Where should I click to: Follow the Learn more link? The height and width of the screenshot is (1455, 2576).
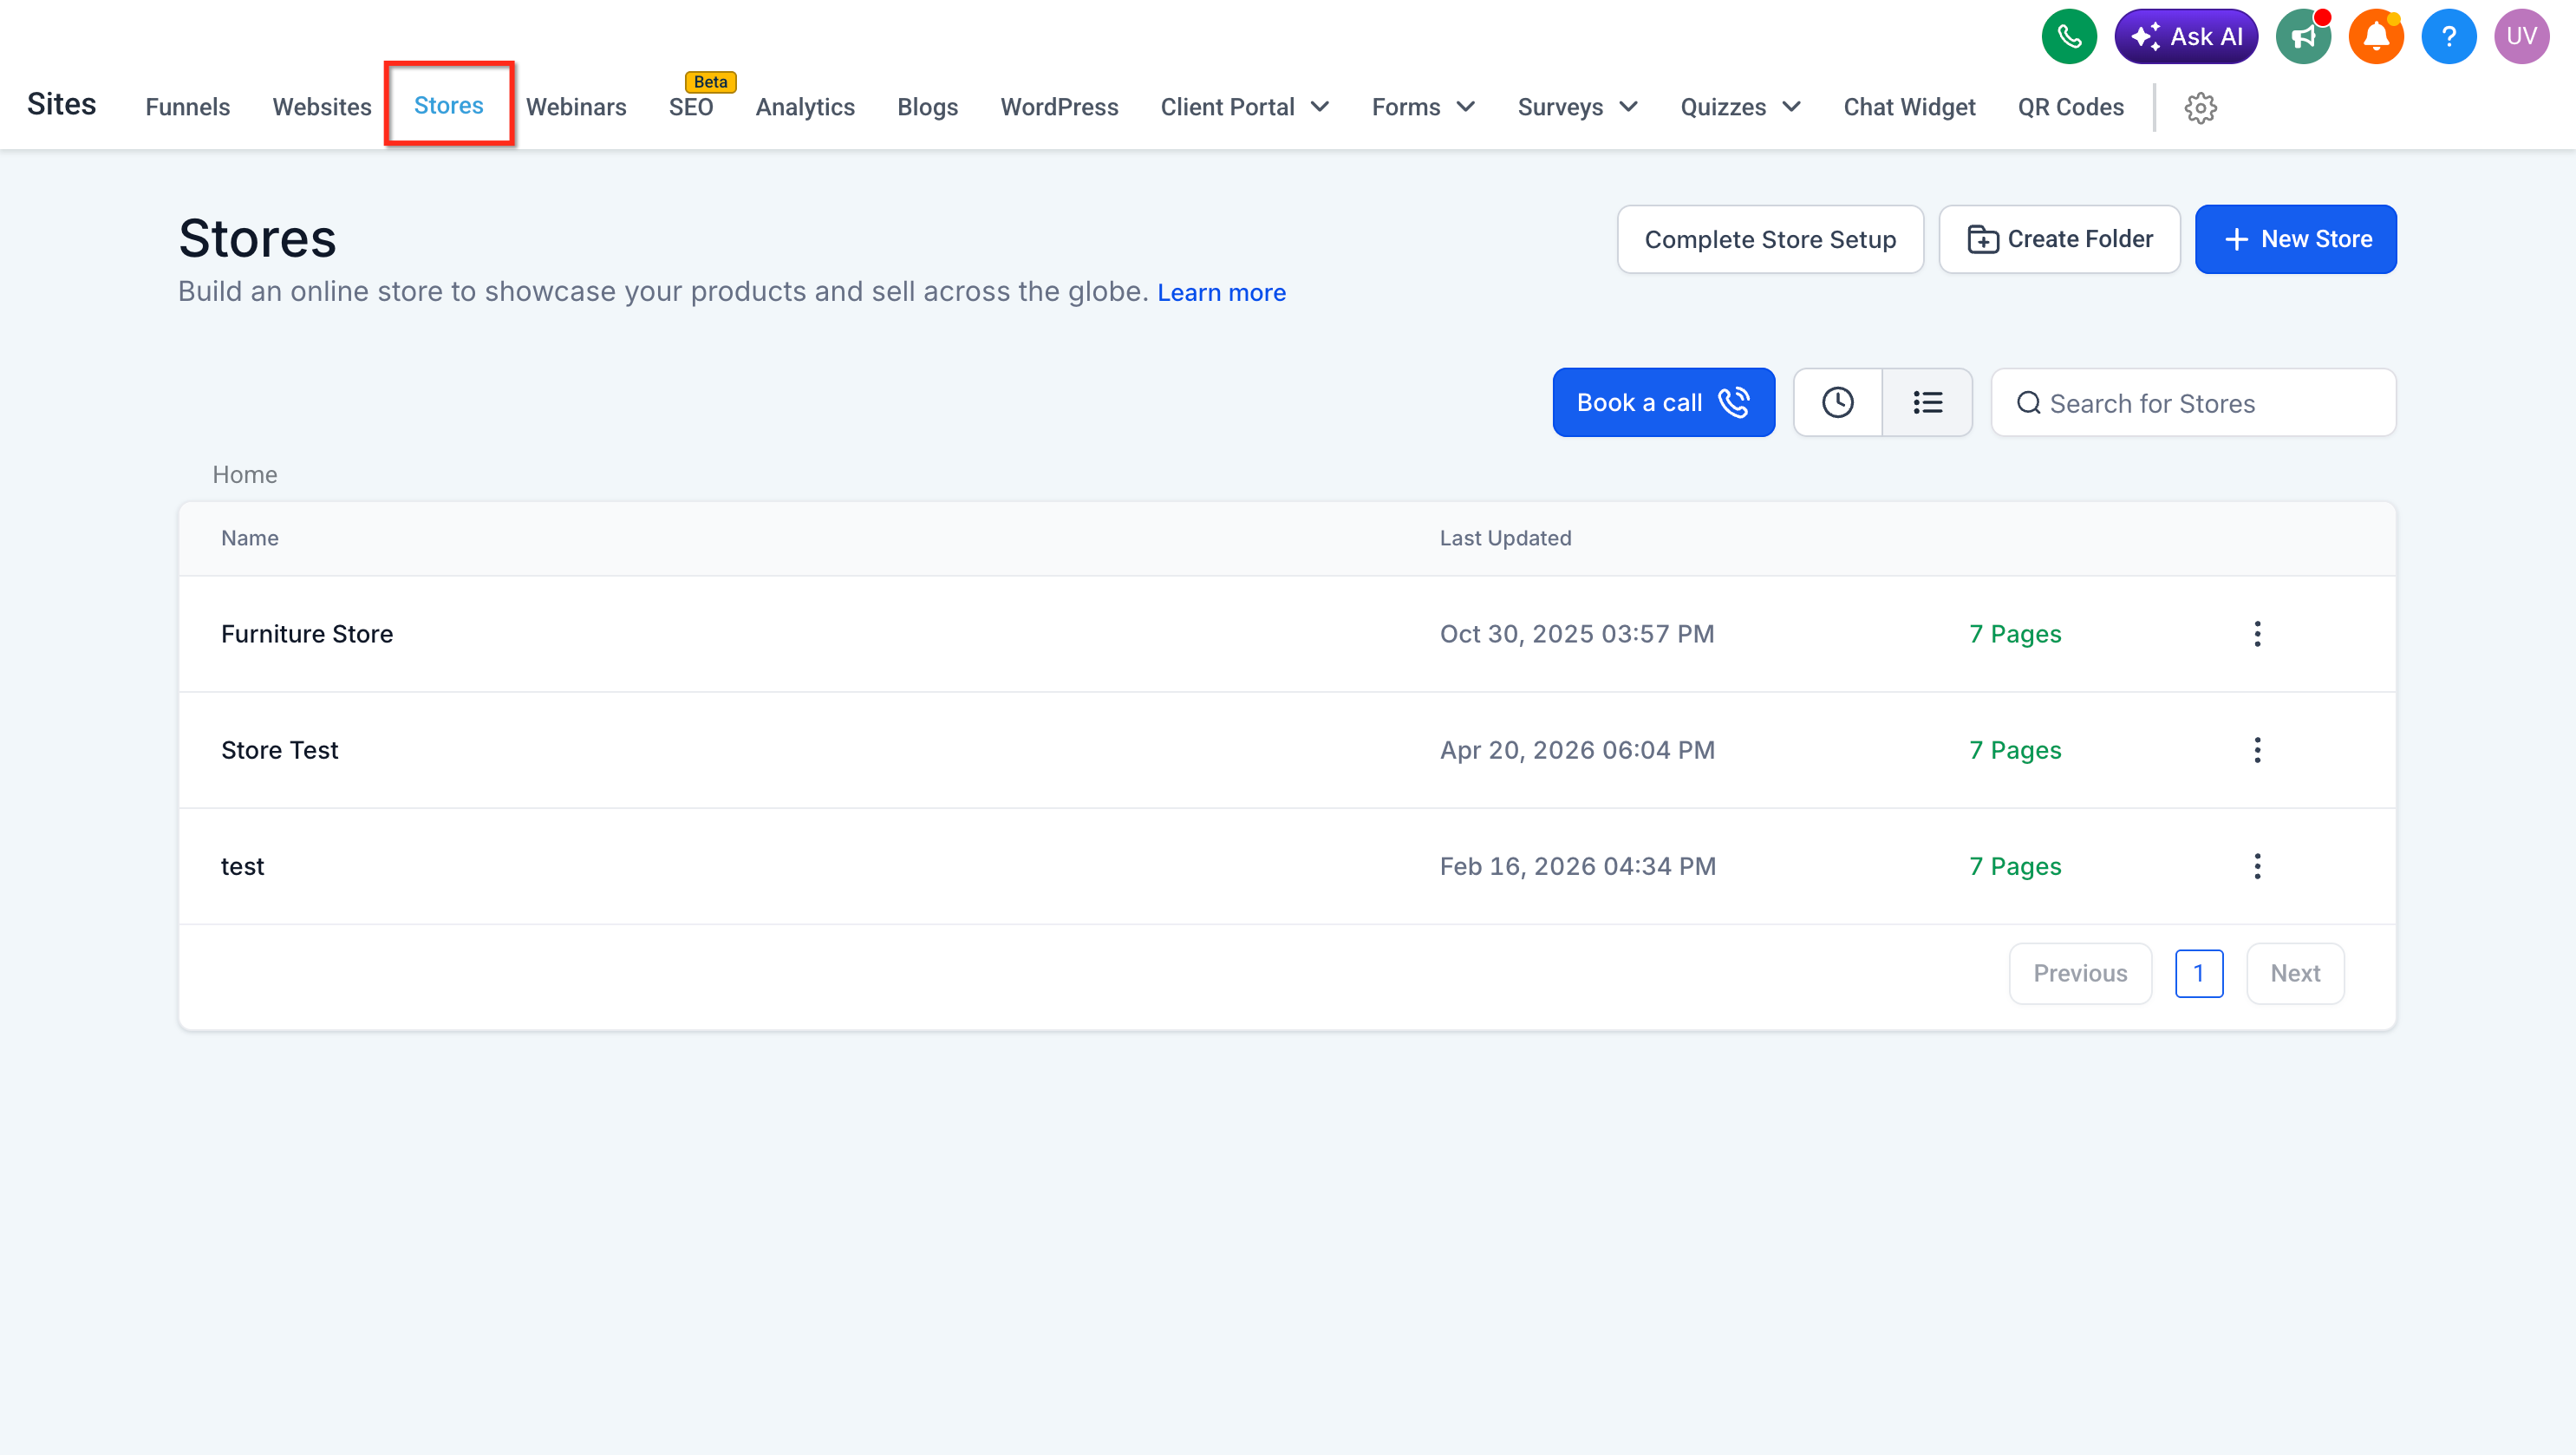point(1221,293)
